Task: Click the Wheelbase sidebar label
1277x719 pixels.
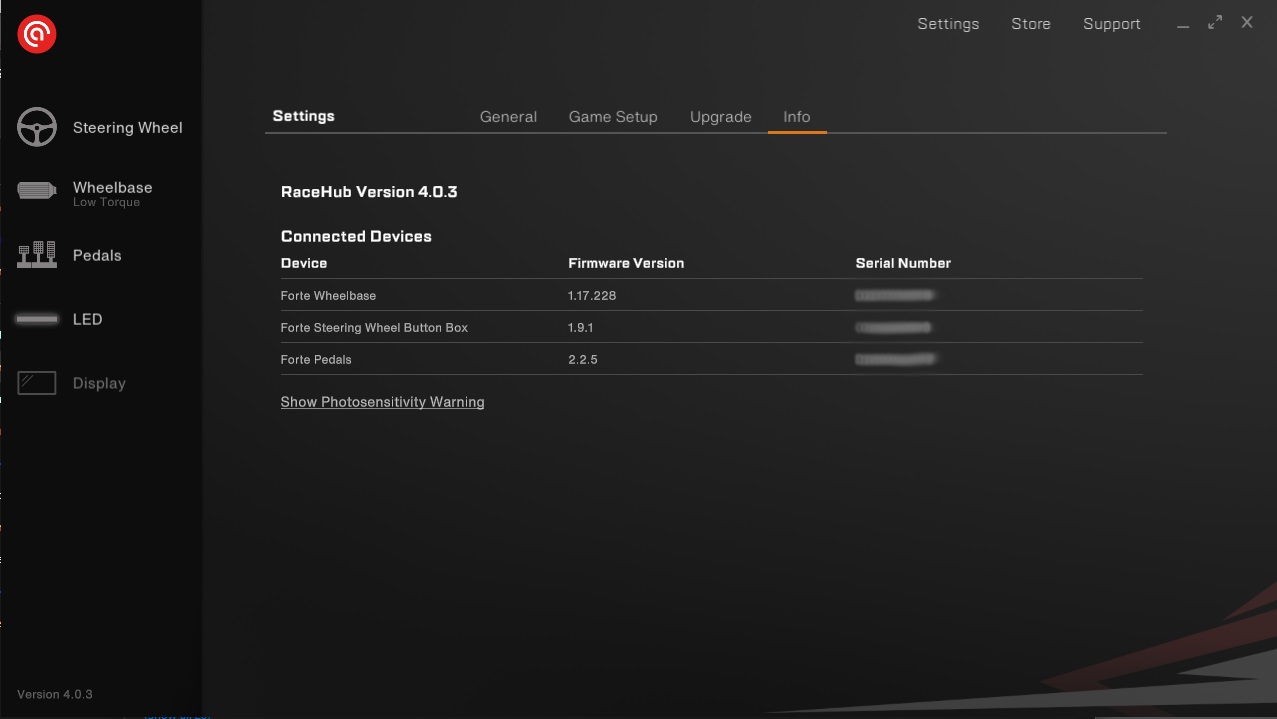Action: pos(113,187)
